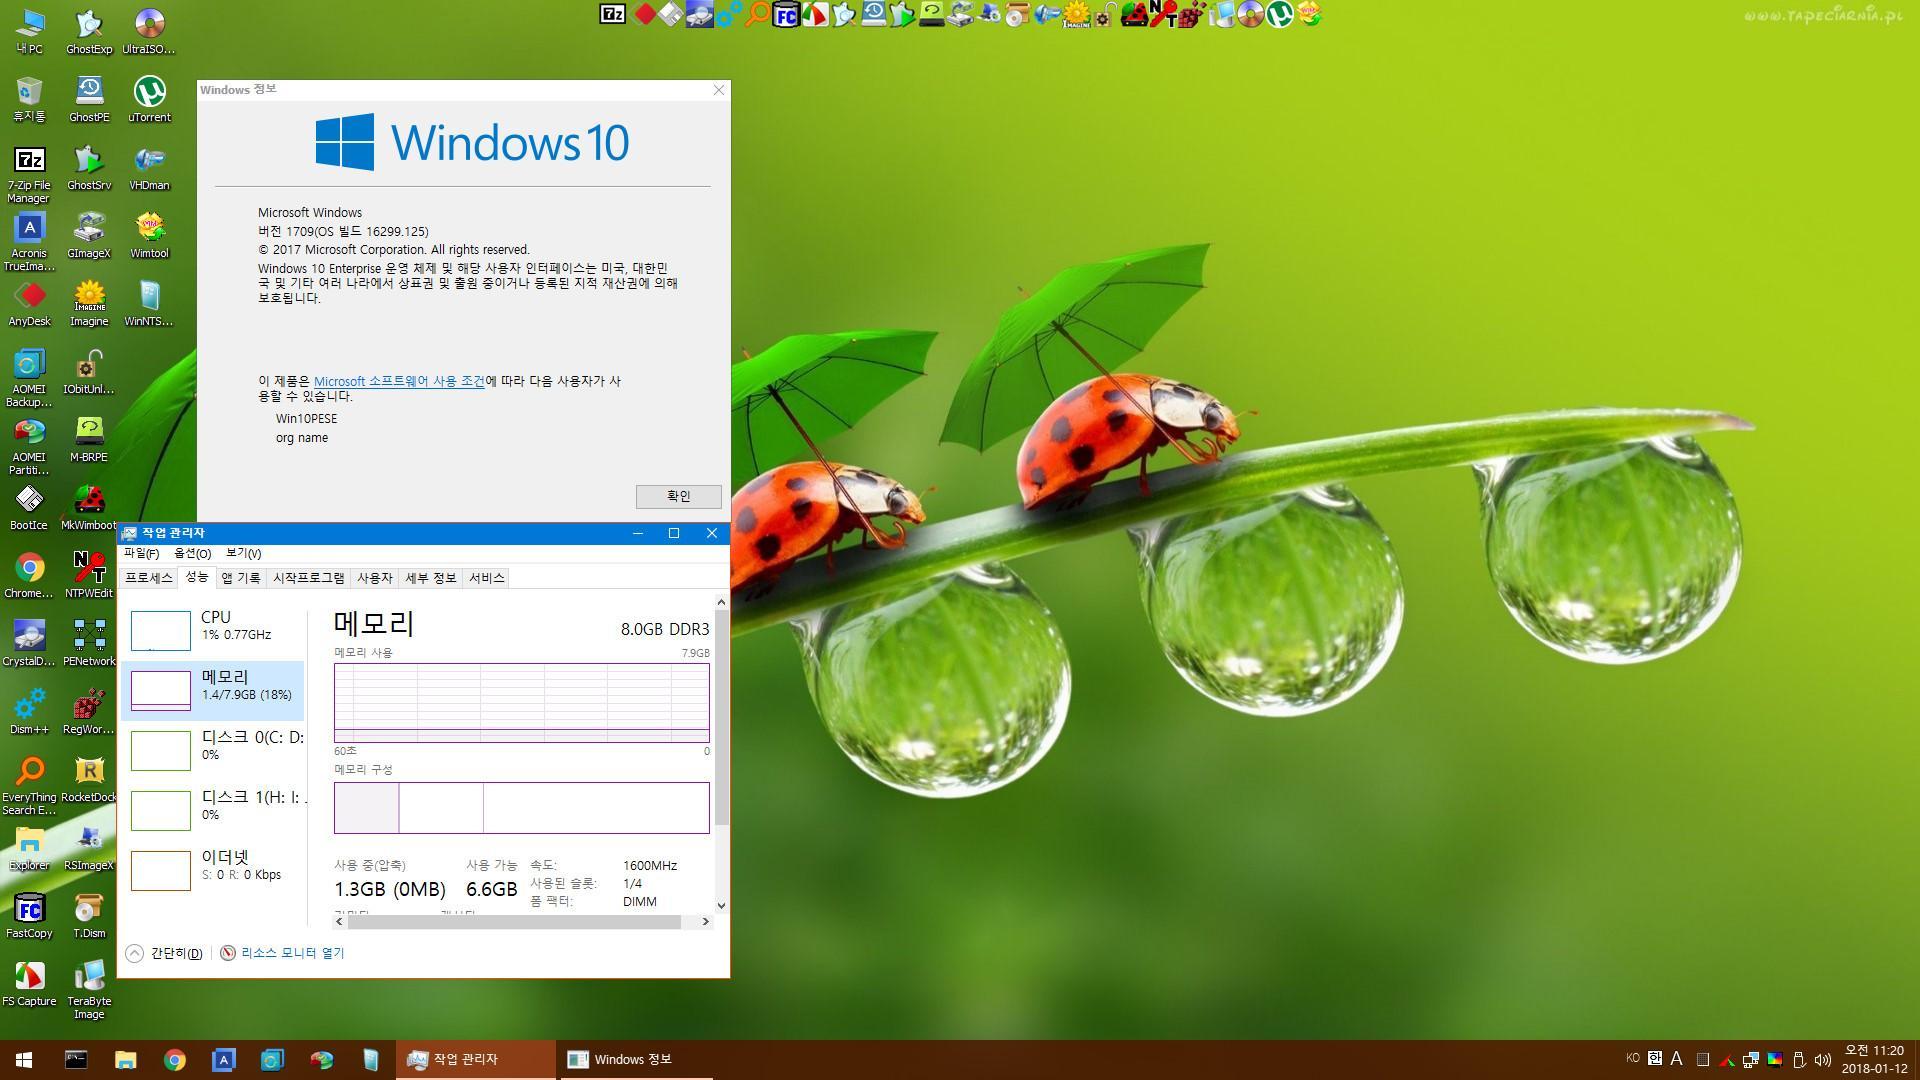Select the Recycle Bin desktop icon
1920x1080 pixels.
[x=29, y=99]
